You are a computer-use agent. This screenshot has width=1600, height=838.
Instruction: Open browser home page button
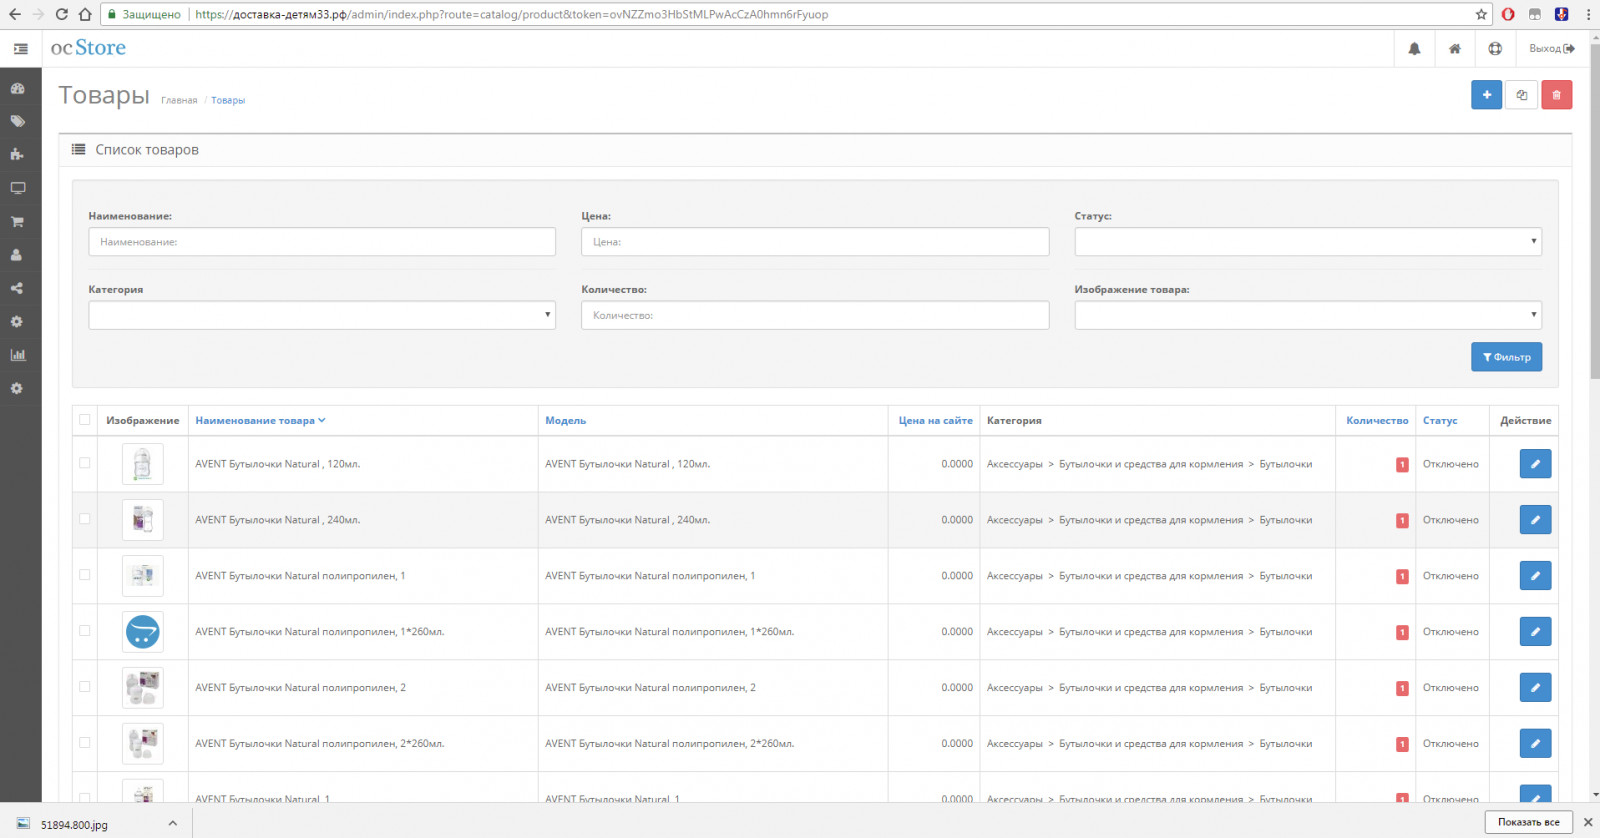(x=85, y=14)
